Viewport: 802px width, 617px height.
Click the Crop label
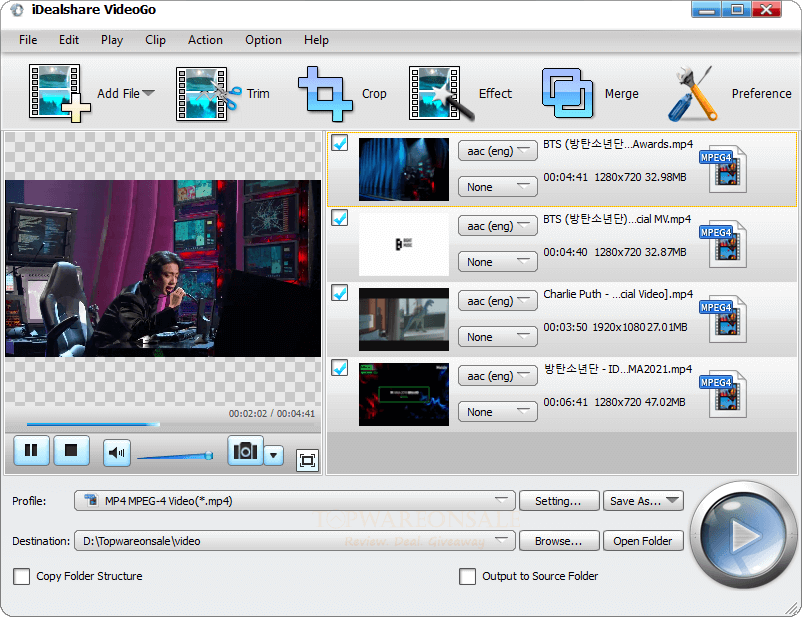[x=374, y=94]
